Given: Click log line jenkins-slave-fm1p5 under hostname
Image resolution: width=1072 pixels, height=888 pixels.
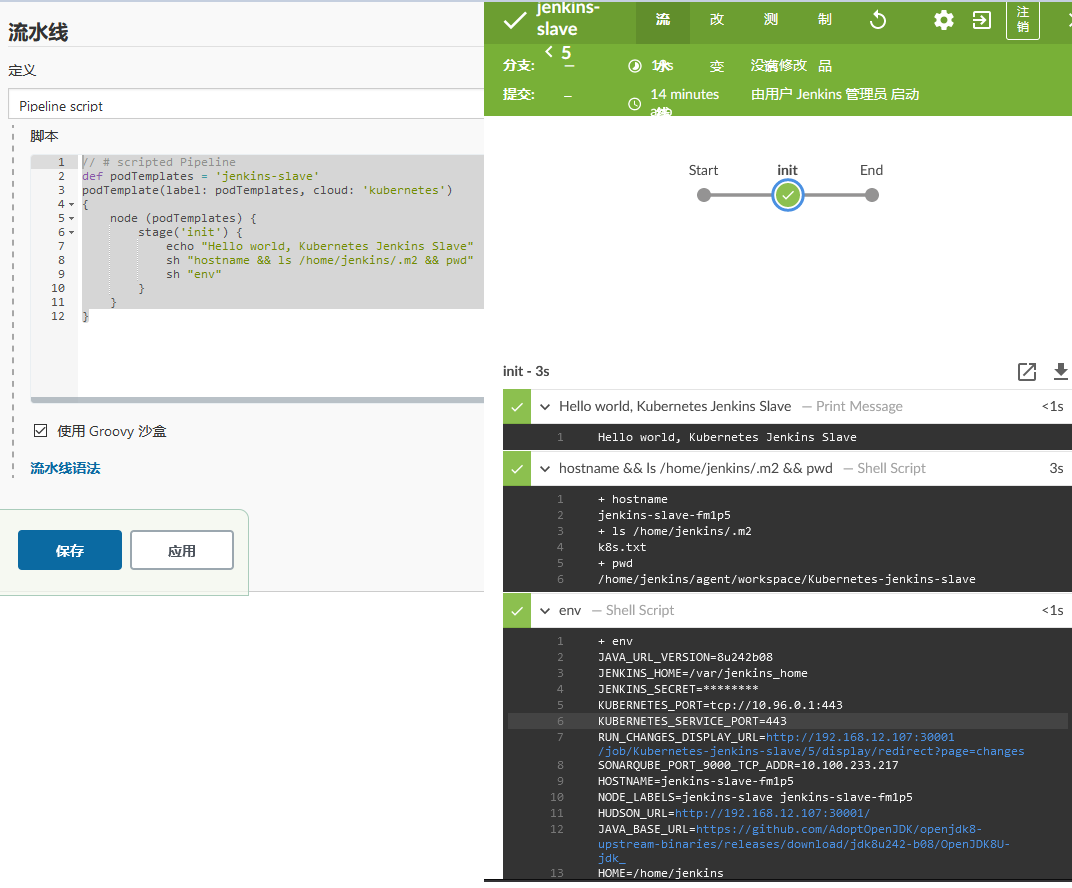Looking at the screenshot, I should [x=664, y=515].
